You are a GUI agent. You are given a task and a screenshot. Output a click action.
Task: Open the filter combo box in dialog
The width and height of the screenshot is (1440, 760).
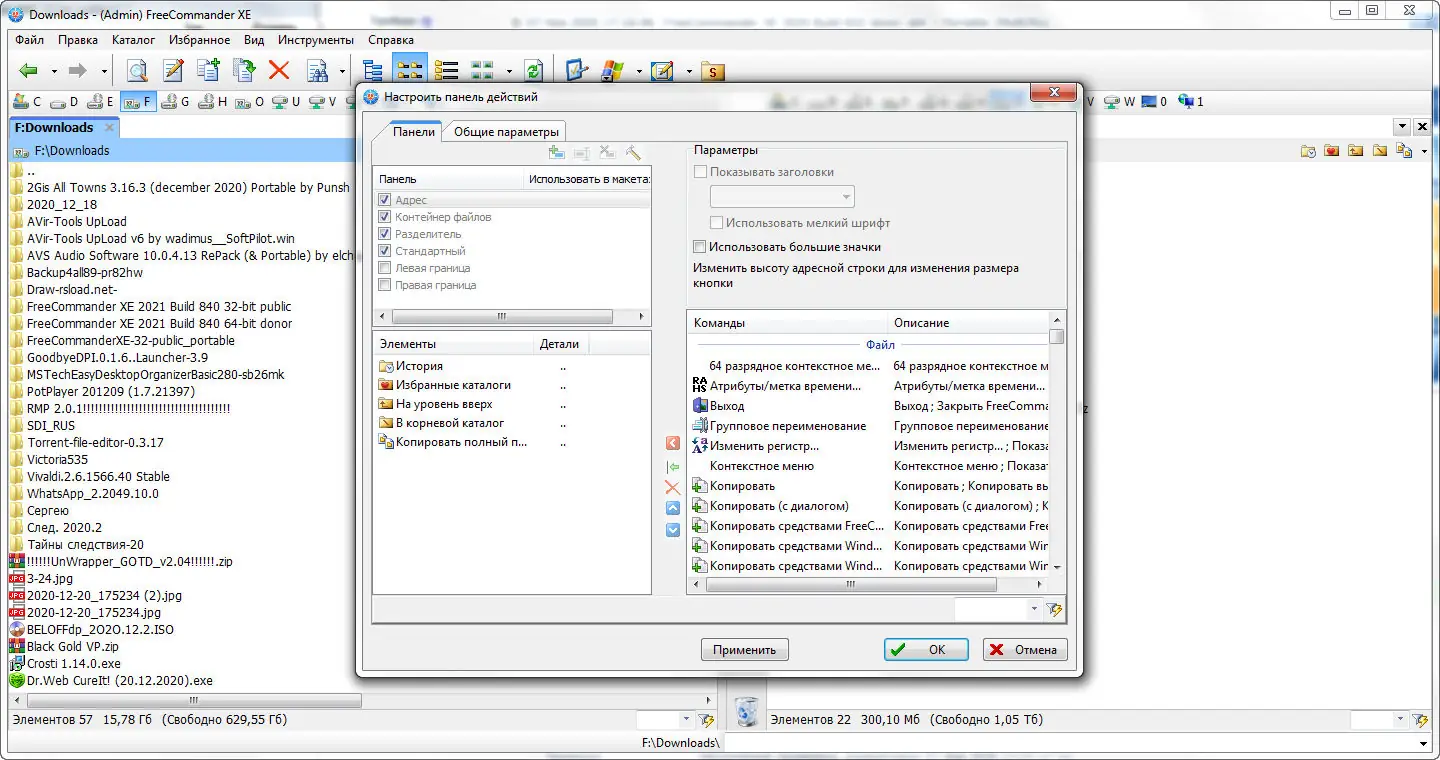click(999, 609)
